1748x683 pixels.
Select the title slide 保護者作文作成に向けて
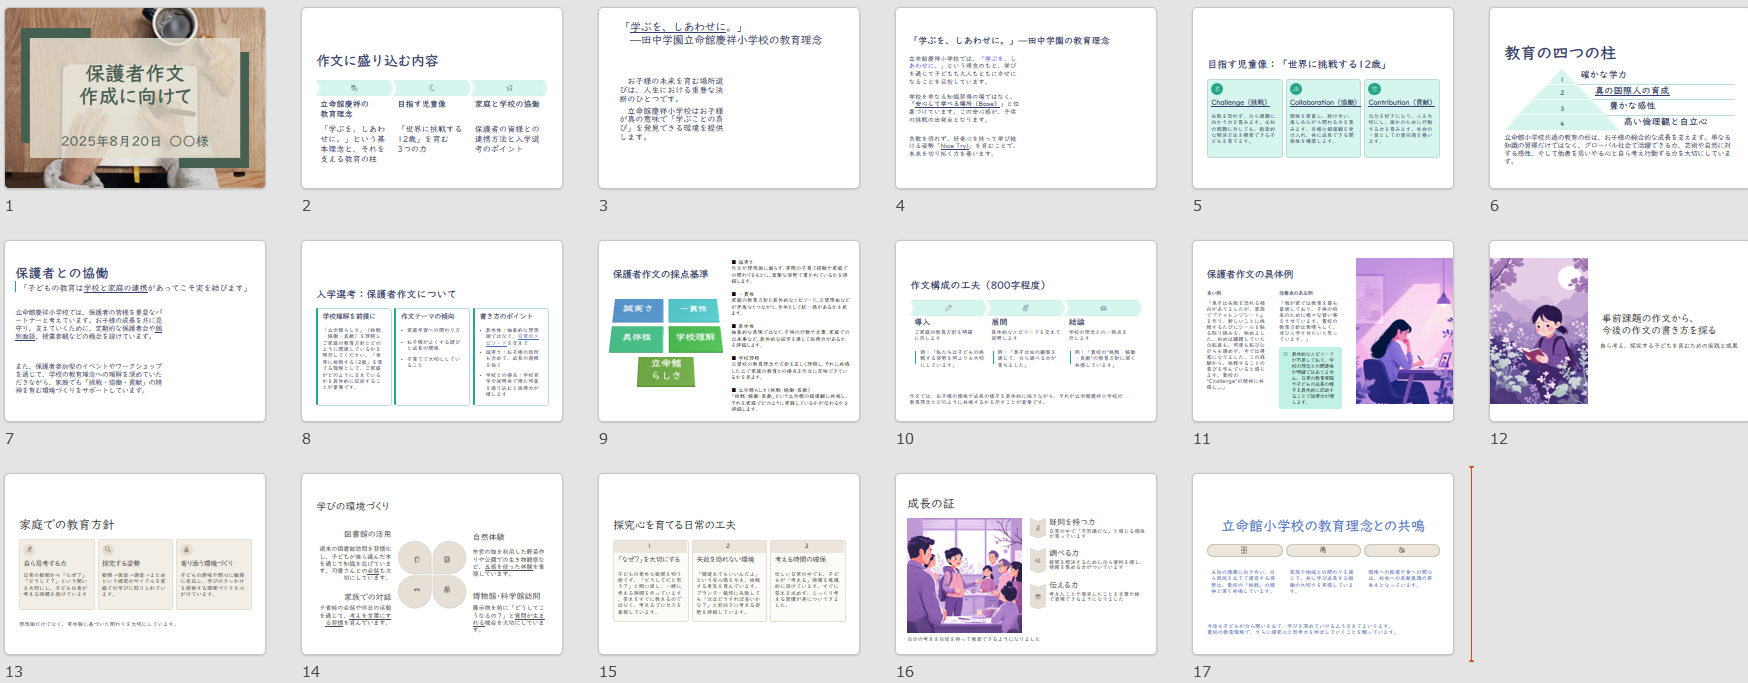(x=135, y=98)
